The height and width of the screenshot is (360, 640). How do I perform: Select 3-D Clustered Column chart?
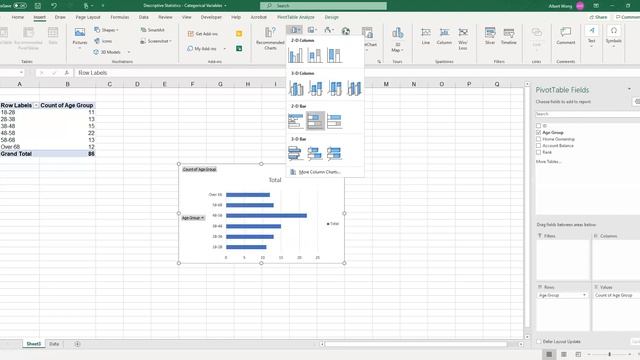click(x=296, y=88)
